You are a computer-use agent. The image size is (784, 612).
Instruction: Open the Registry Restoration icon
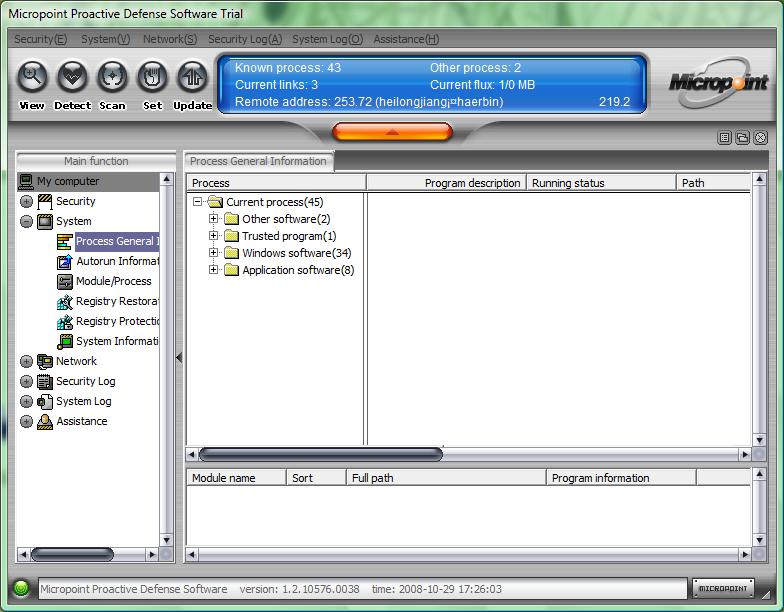pos(64,302)
